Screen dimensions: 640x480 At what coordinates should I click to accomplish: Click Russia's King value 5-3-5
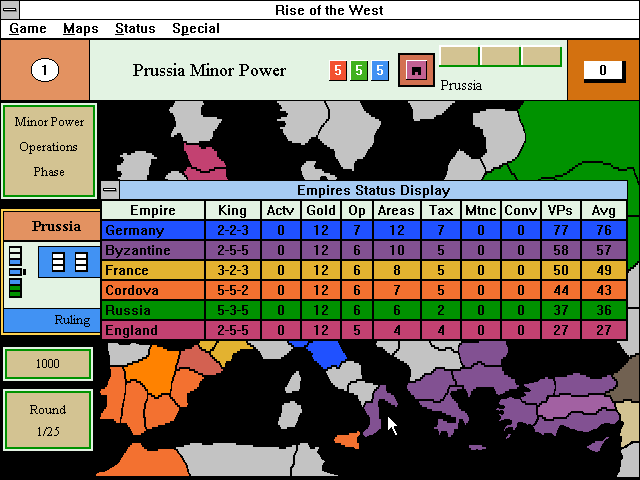233,310
